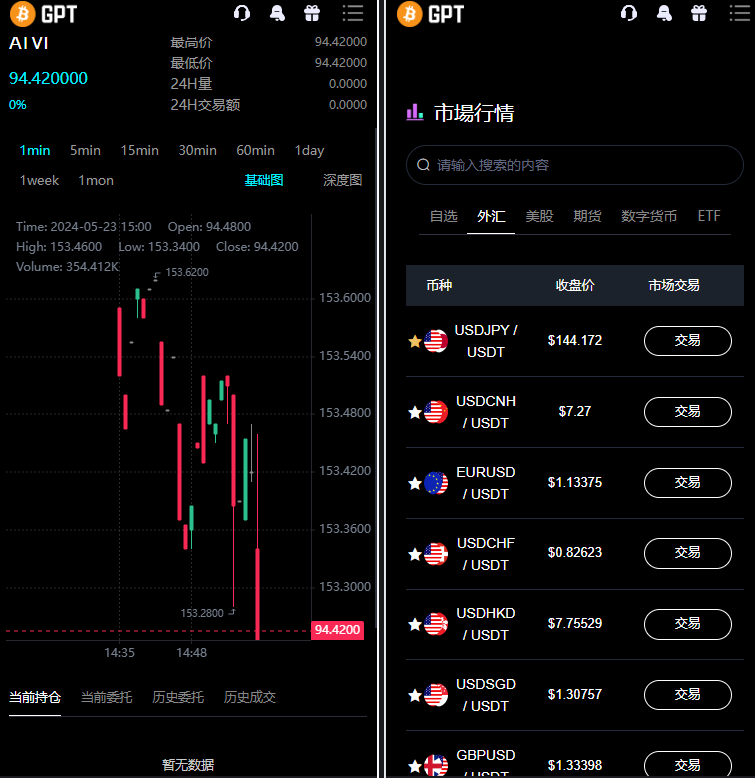Switch to ETF market category
The width and height of the screenshot is (755, 778).
(709, 216)
